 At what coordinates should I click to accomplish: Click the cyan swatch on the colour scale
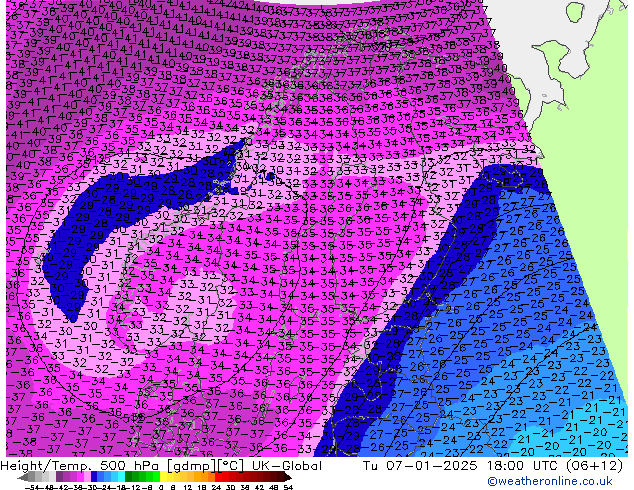point(122,477)
